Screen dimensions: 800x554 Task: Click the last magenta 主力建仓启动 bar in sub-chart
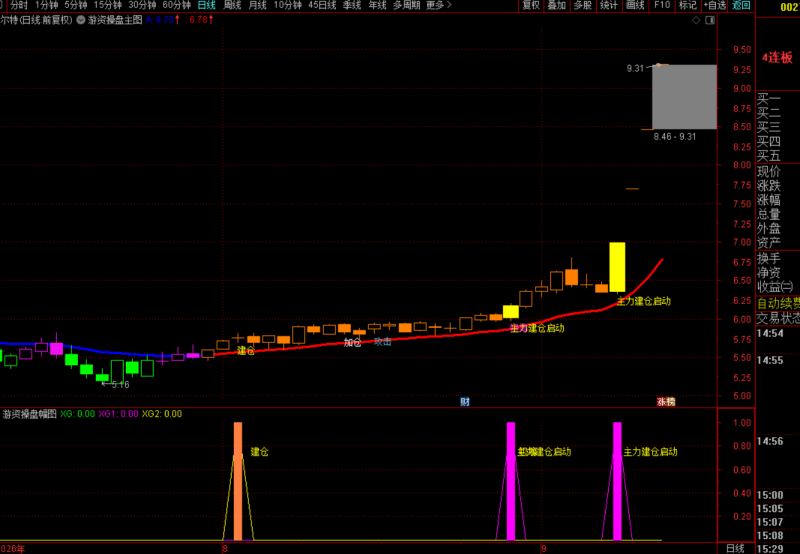point(617,481)
